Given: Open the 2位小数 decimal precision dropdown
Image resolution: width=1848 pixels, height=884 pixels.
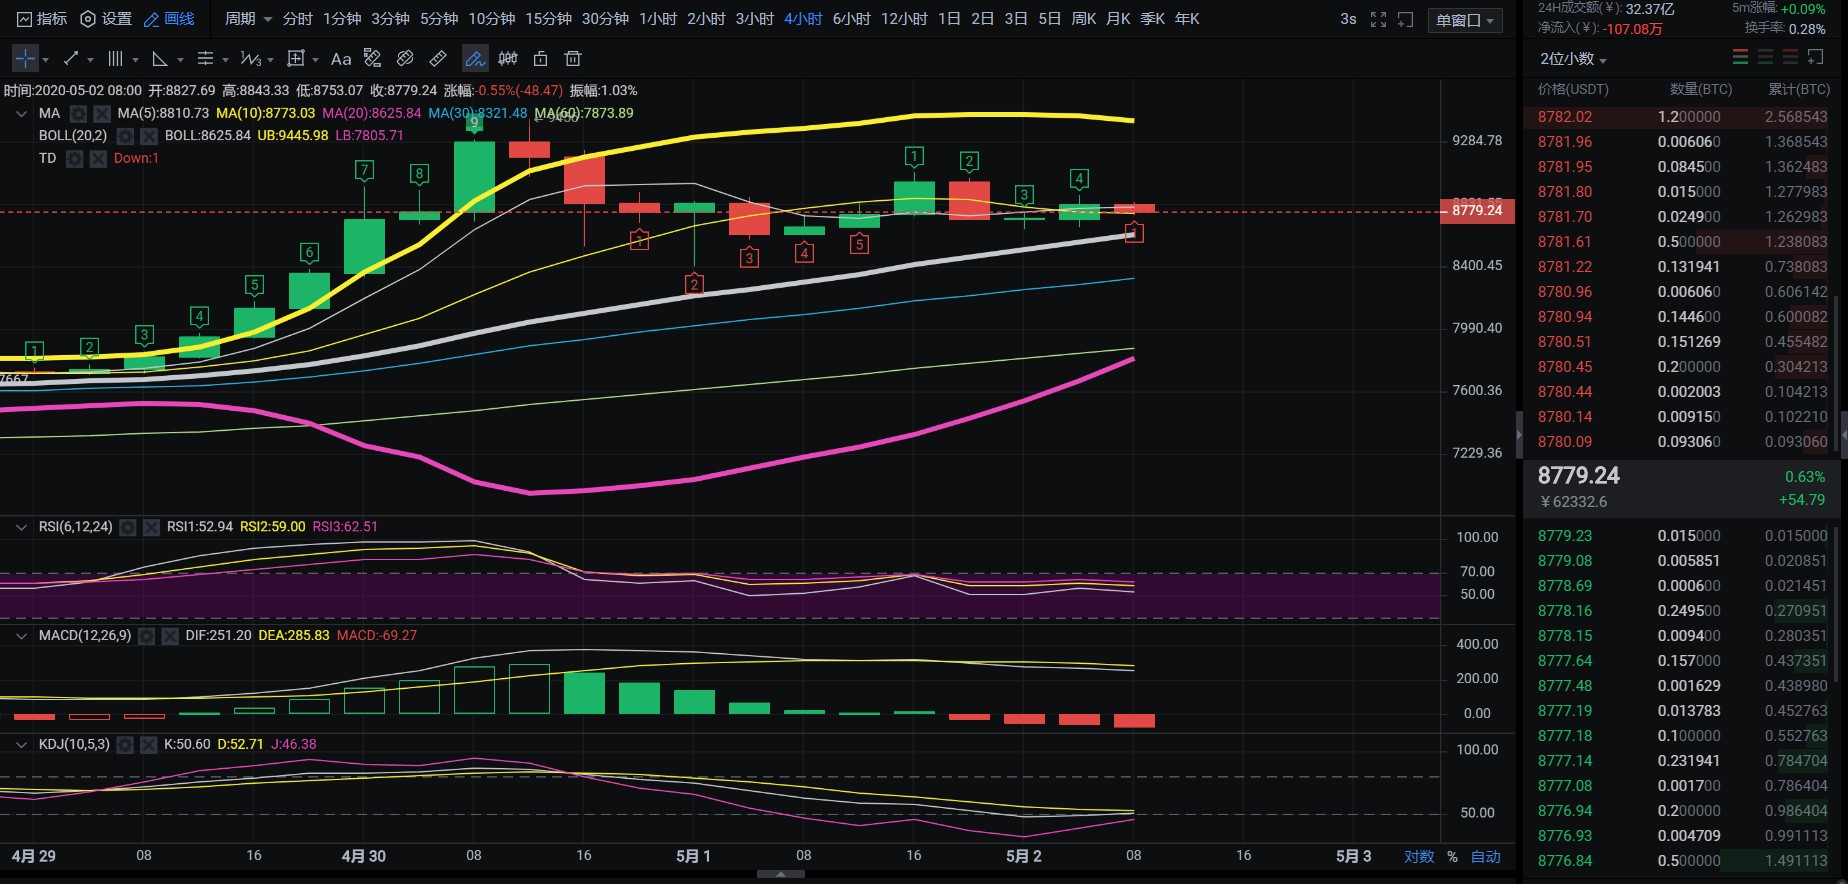Looking at the screenshot, I should (x=1573, y=59).
